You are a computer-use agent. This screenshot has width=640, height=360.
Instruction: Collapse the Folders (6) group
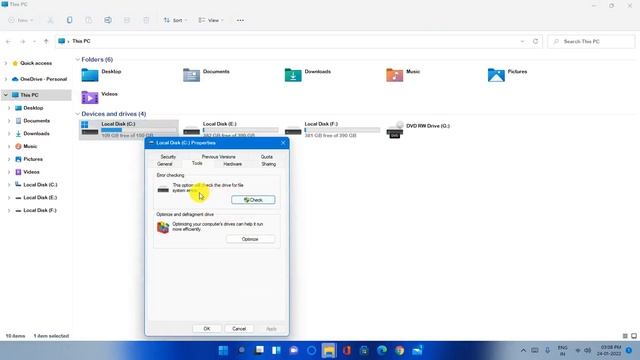point(78,60)
